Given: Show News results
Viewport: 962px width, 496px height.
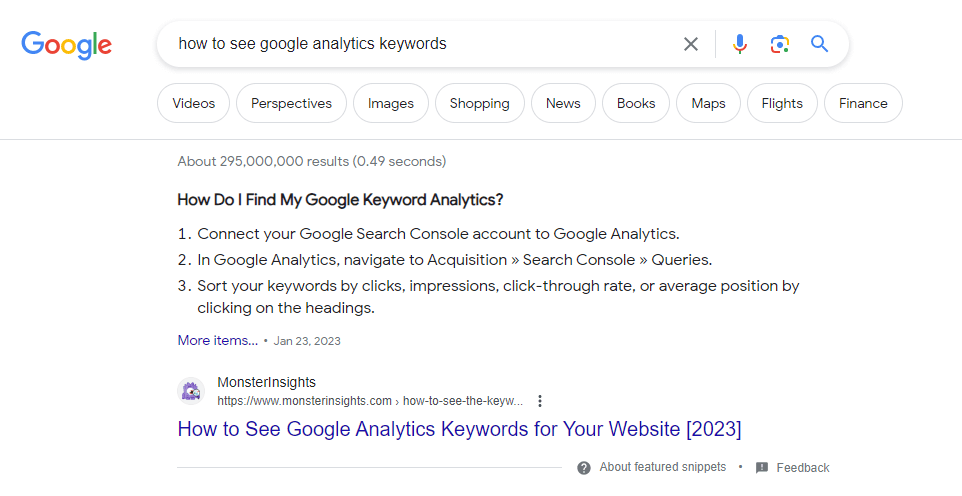Looking at the screenshot, I should click(x=563, y=103).
